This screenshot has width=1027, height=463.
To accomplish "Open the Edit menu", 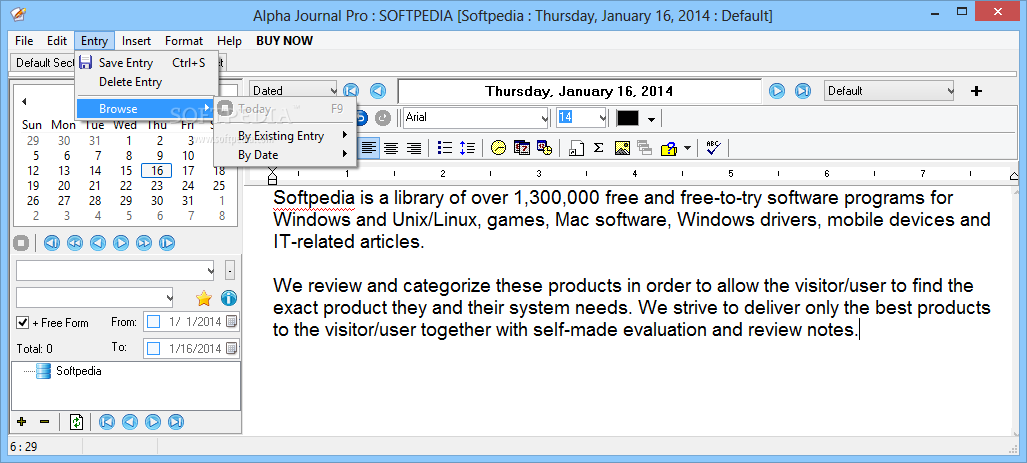I will point(57,41).
